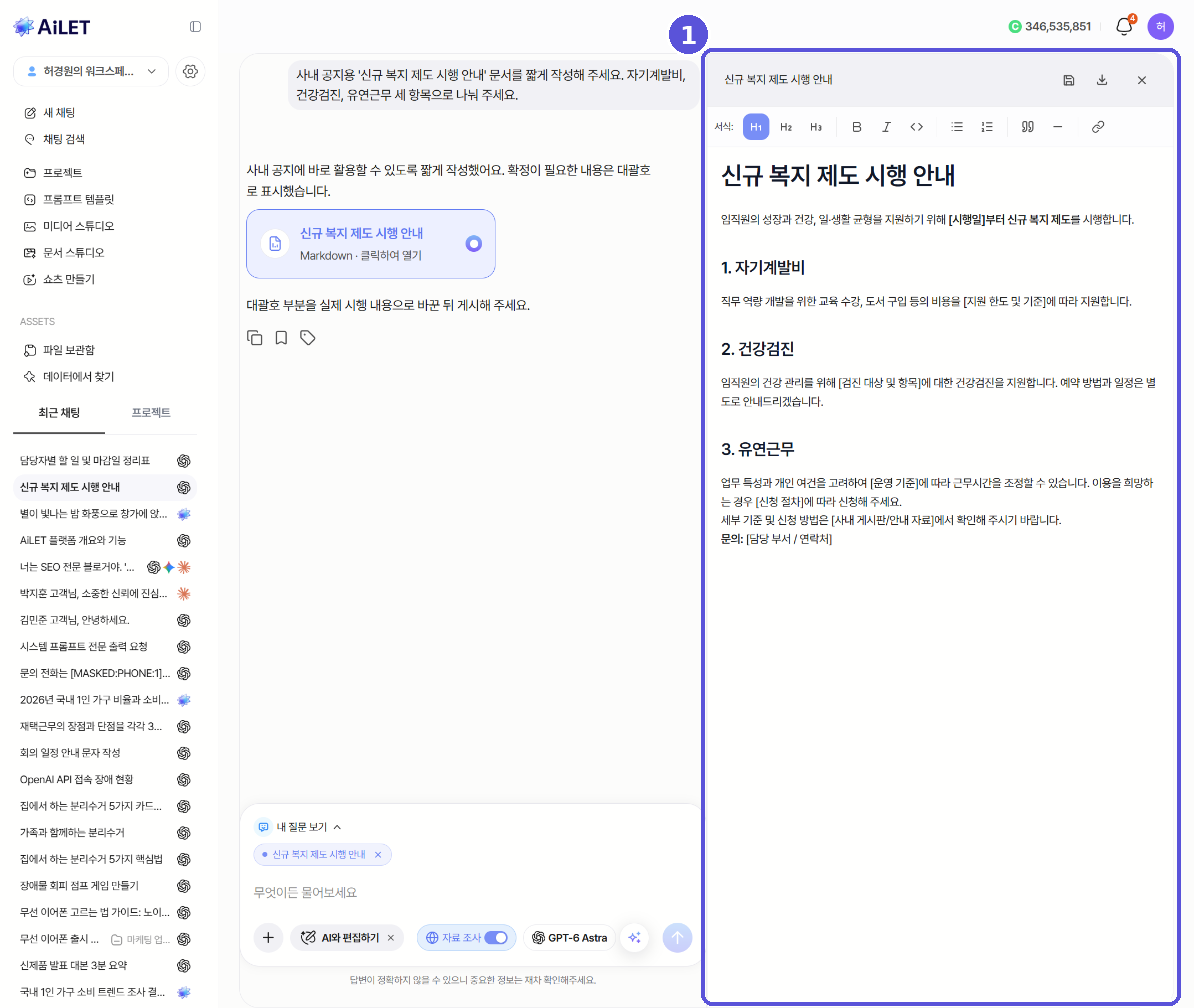Download the document from the editor header
The image size is (1194, 1008).
1102,80
